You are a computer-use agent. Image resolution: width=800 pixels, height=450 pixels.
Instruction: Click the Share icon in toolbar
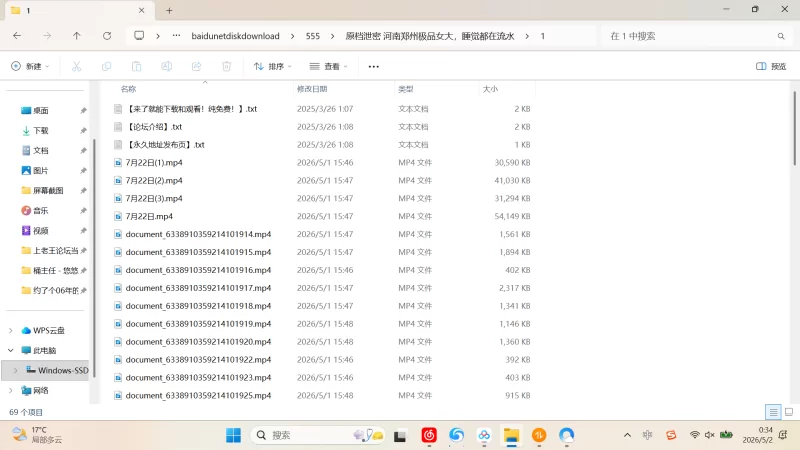point(196,66)
